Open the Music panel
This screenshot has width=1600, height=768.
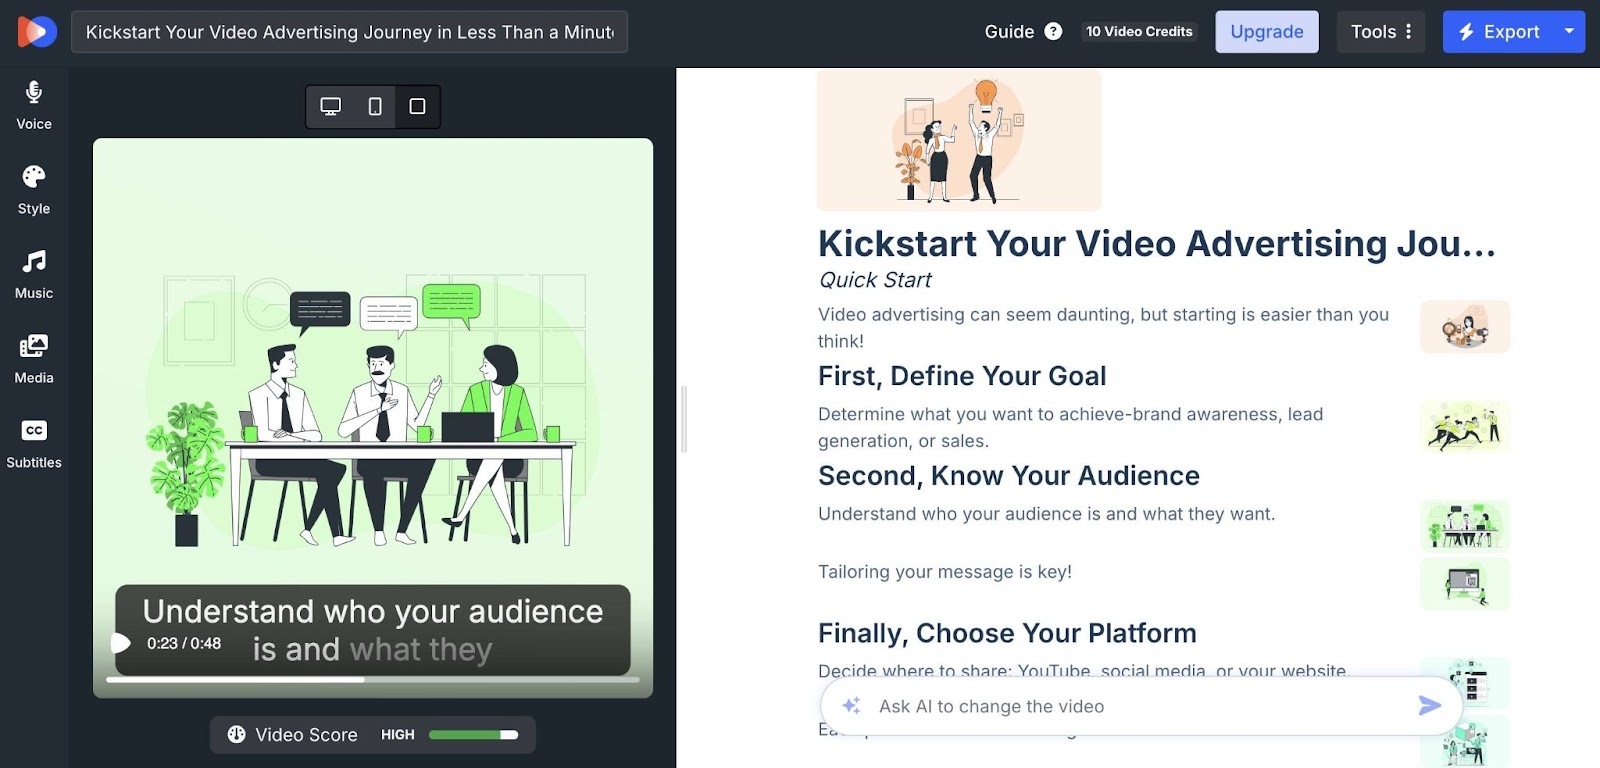pyautogui.click(x=34, y=275)
